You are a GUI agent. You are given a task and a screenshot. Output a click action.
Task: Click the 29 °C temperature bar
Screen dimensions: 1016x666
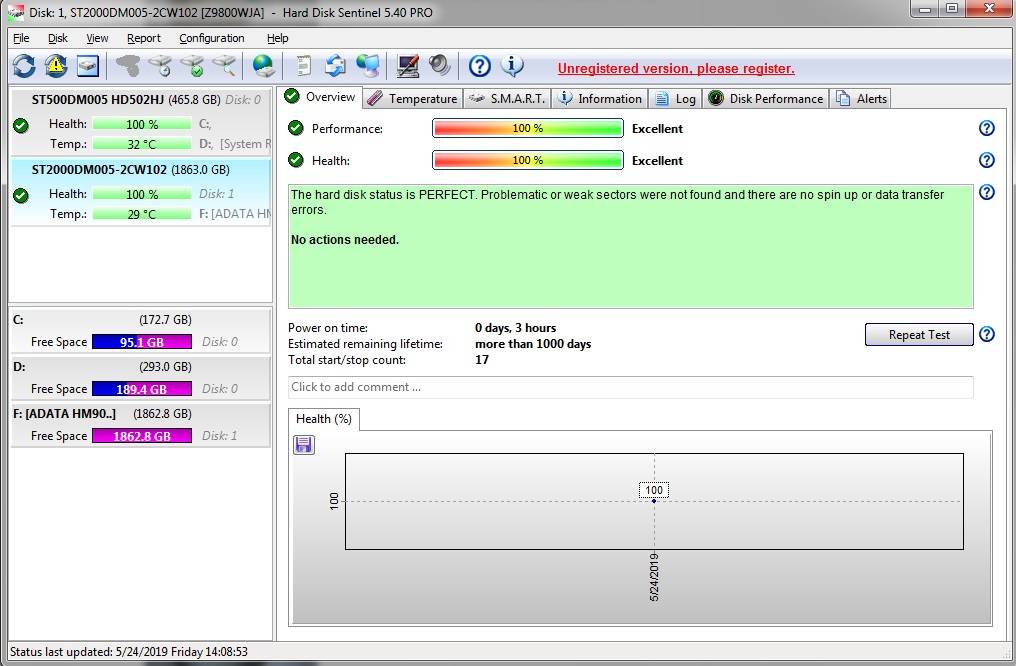click(142, 214)
